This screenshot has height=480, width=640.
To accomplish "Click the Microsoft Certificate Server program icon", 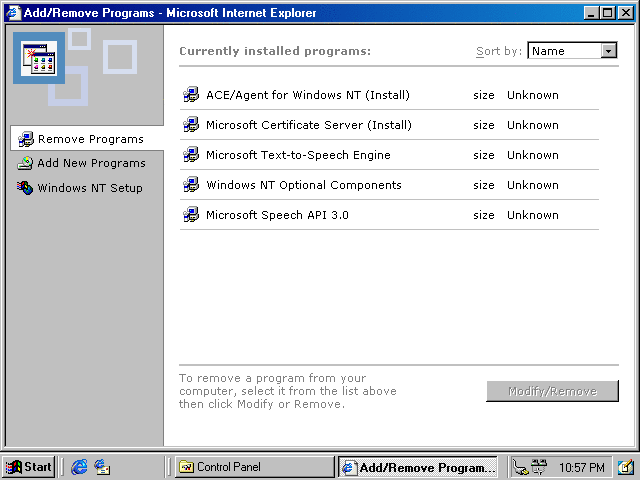I will coord(191,124).
